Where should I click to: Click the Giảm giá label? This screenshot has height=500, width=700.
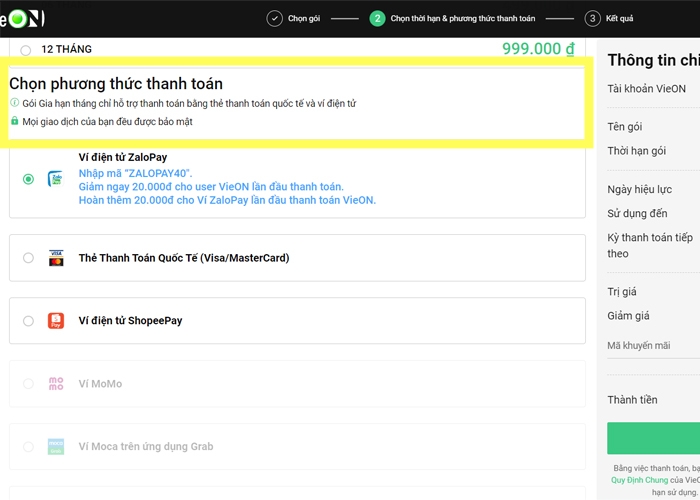coord(628,316)
